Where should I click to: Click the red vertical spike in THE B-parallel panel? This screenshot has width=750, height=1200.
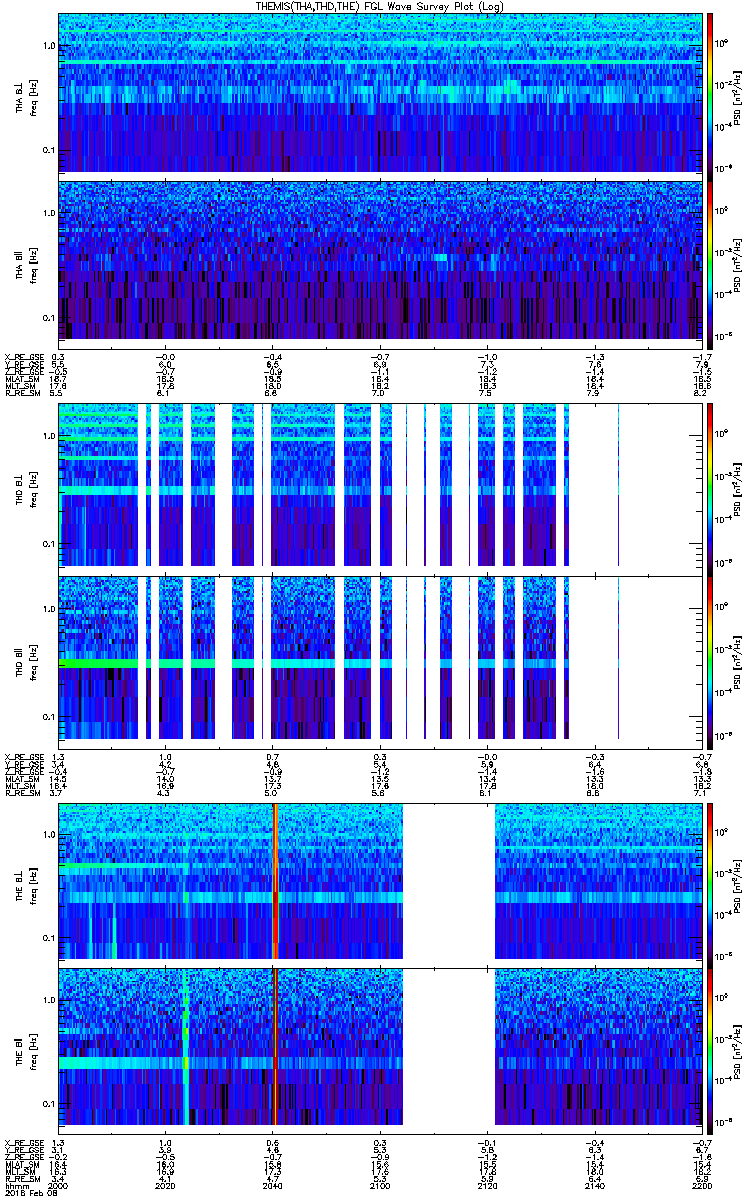(275, 1046)
